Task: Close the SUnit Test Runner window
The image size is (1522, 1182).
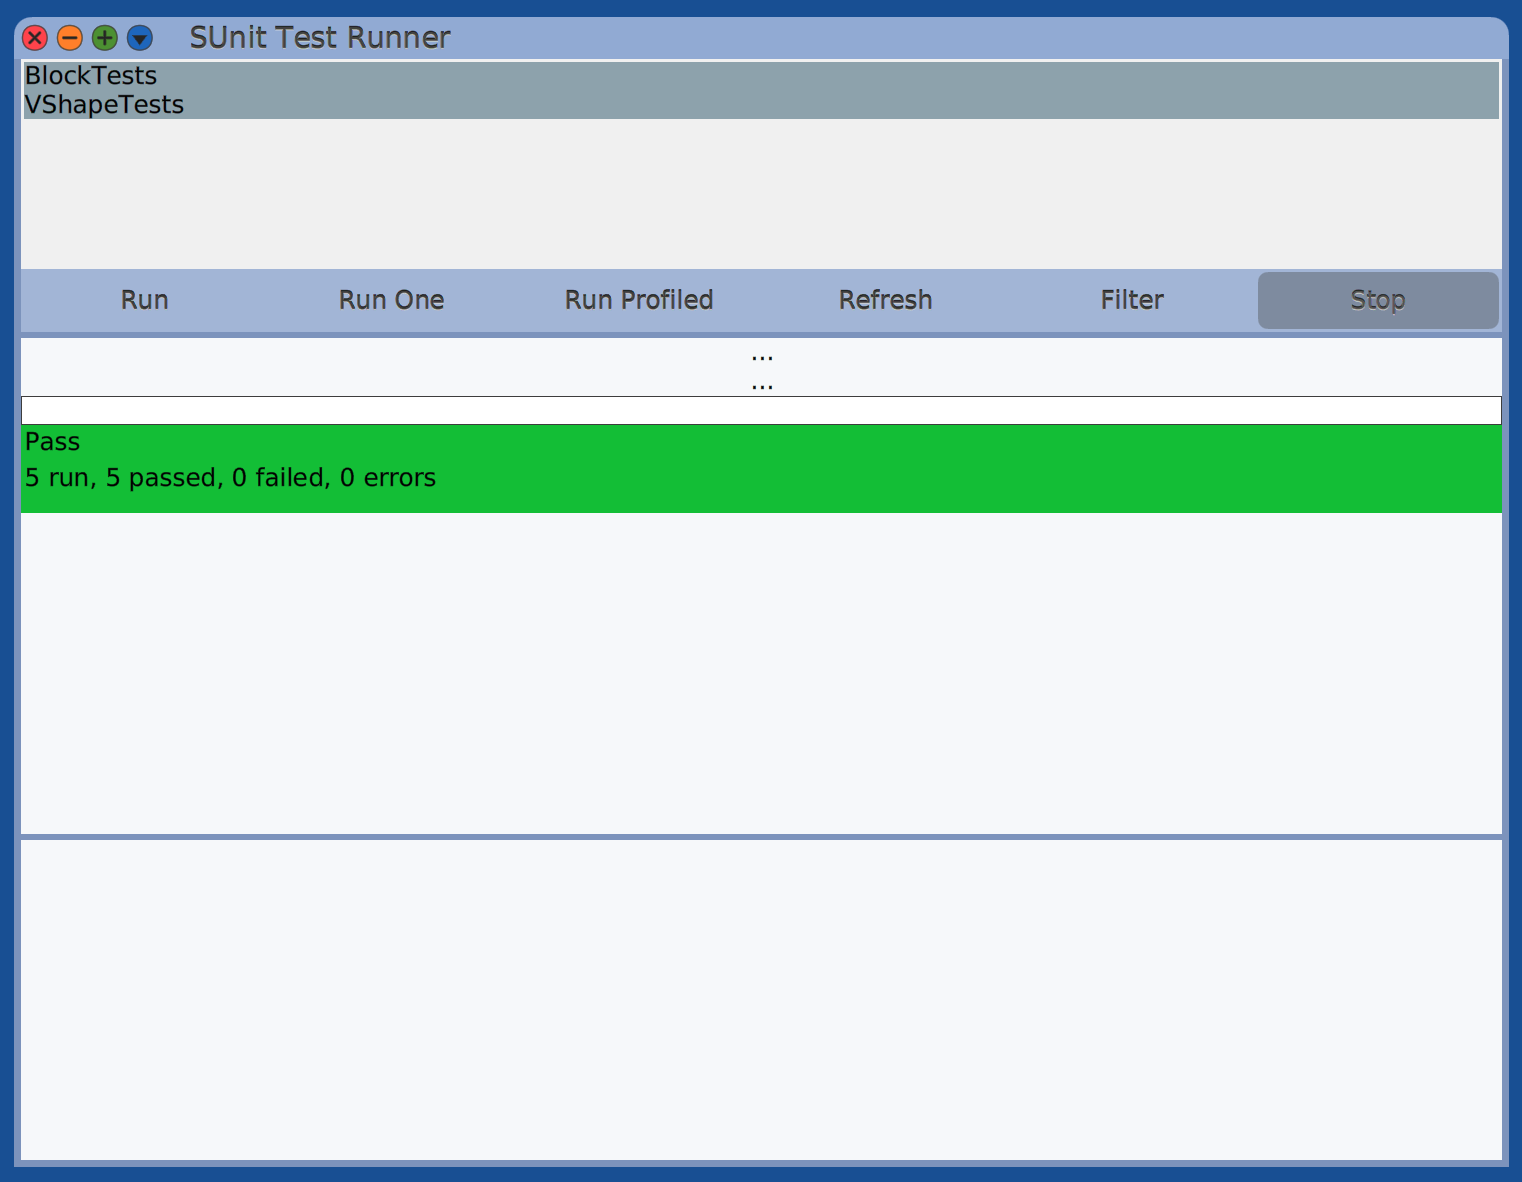Action: click(x=35, y=37)
